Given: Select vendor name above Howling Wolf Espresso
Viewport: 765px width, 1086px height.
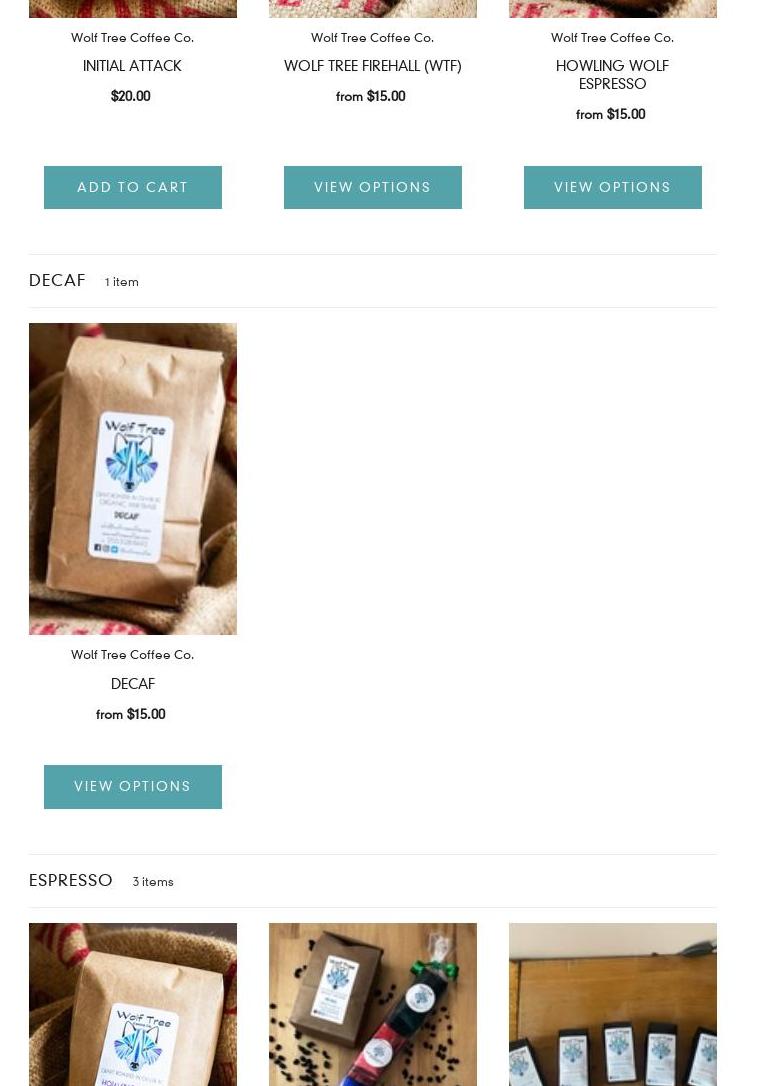Looking at the screenshot, I should (613, 37).
